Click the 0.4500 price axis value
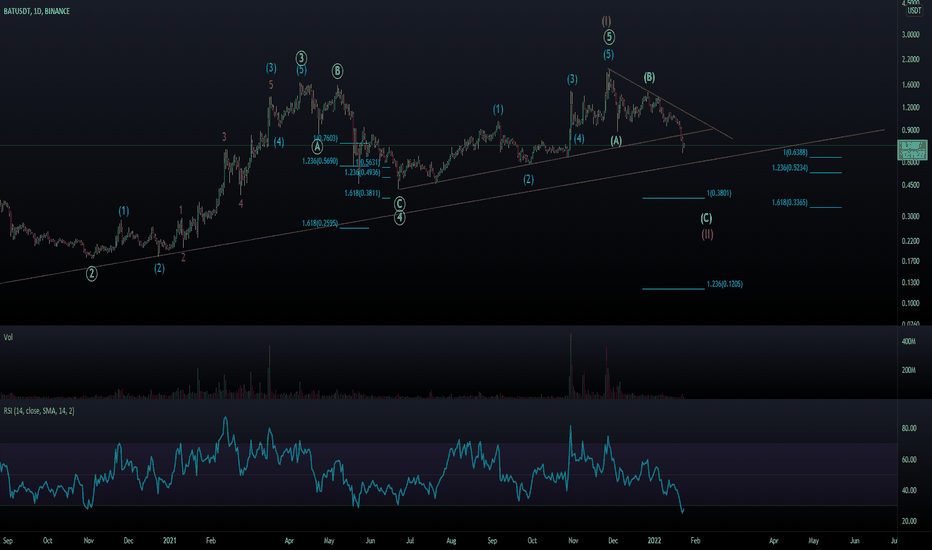 pos(911,185)
